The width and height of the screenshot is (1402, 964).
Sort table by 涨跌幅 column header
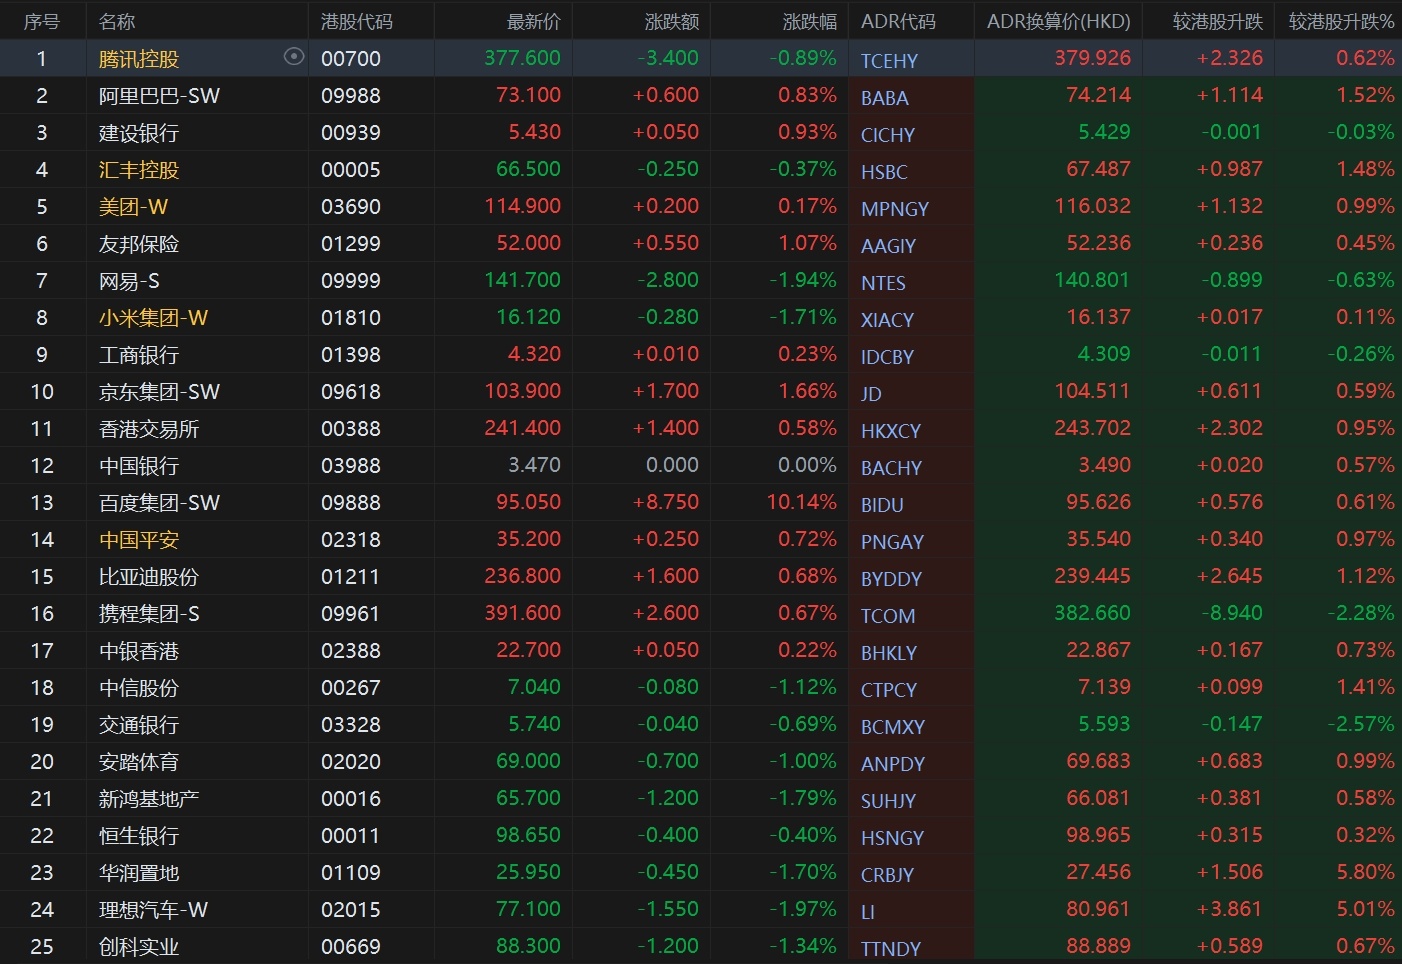coord(809,21)
